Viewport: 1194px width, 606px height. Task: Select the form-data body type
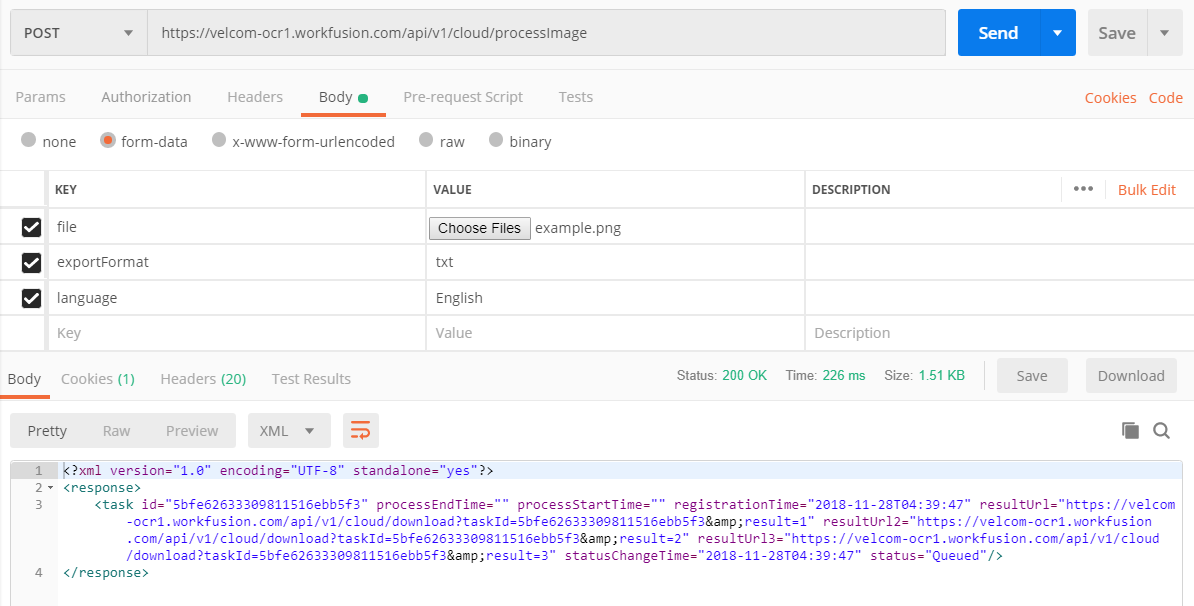(x=108, y=140)
